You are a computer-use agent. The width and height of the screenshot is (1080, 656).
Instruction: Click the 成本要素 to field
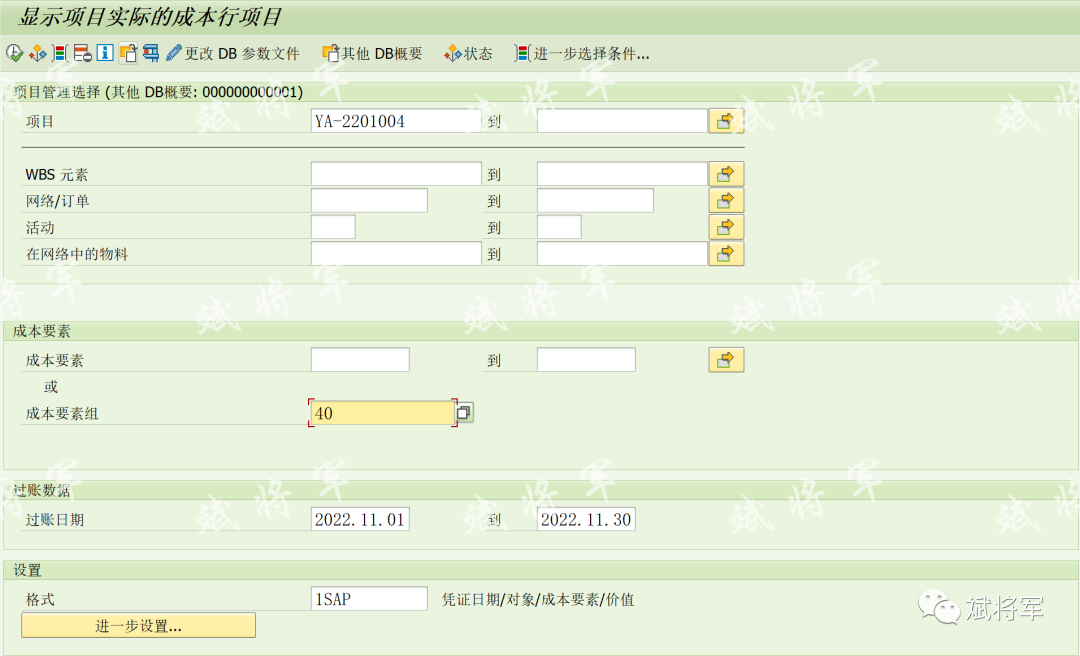[x=586, y=360]
